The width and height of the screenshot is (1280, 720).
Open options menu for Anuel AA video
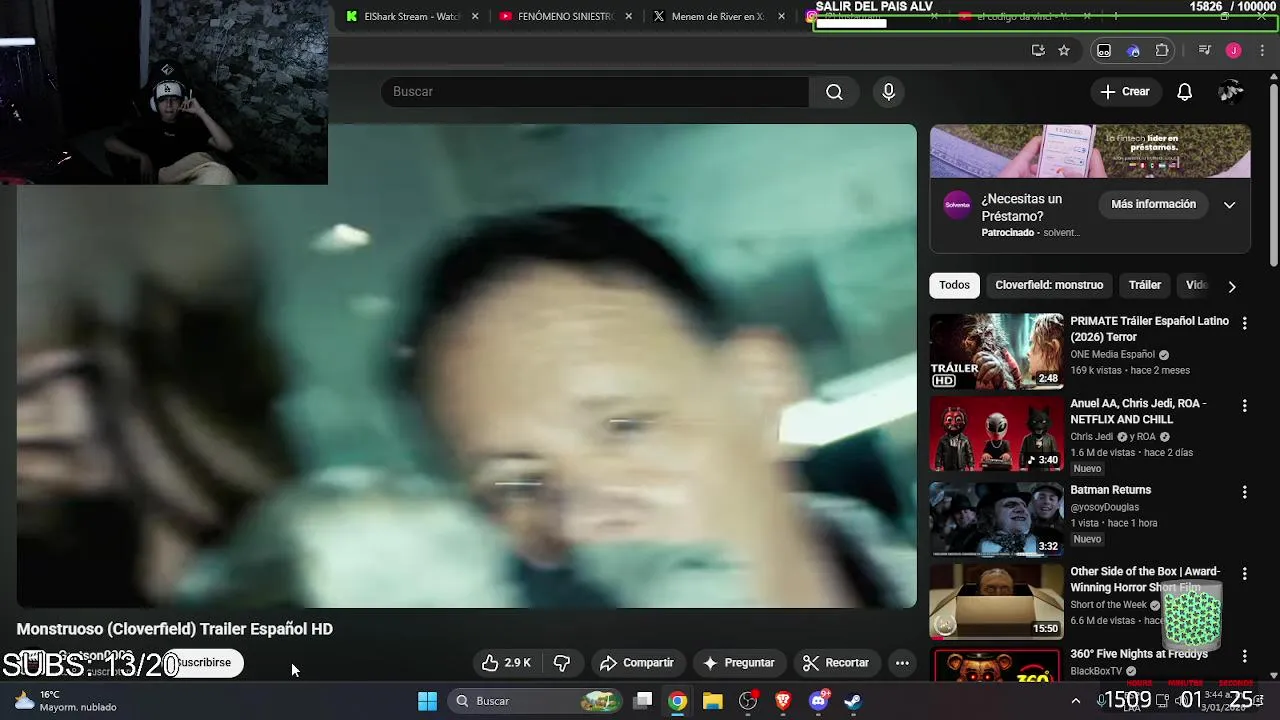[1244, 406]
